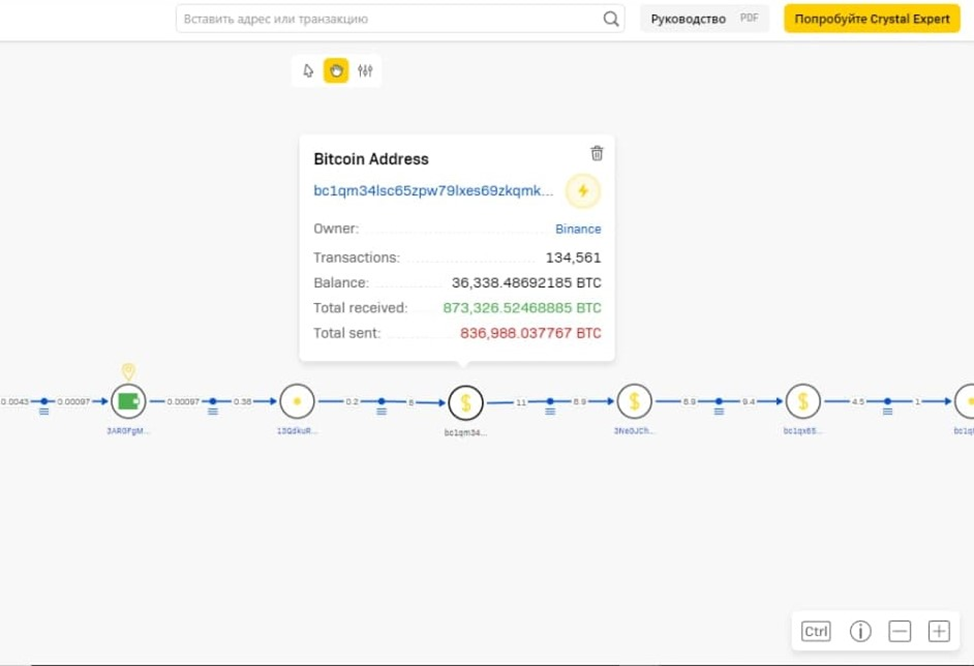Viewport: 974px width, 666px height.
Task: Click the 3Ne0JCh... address label
Action: [x=634, y=431]
